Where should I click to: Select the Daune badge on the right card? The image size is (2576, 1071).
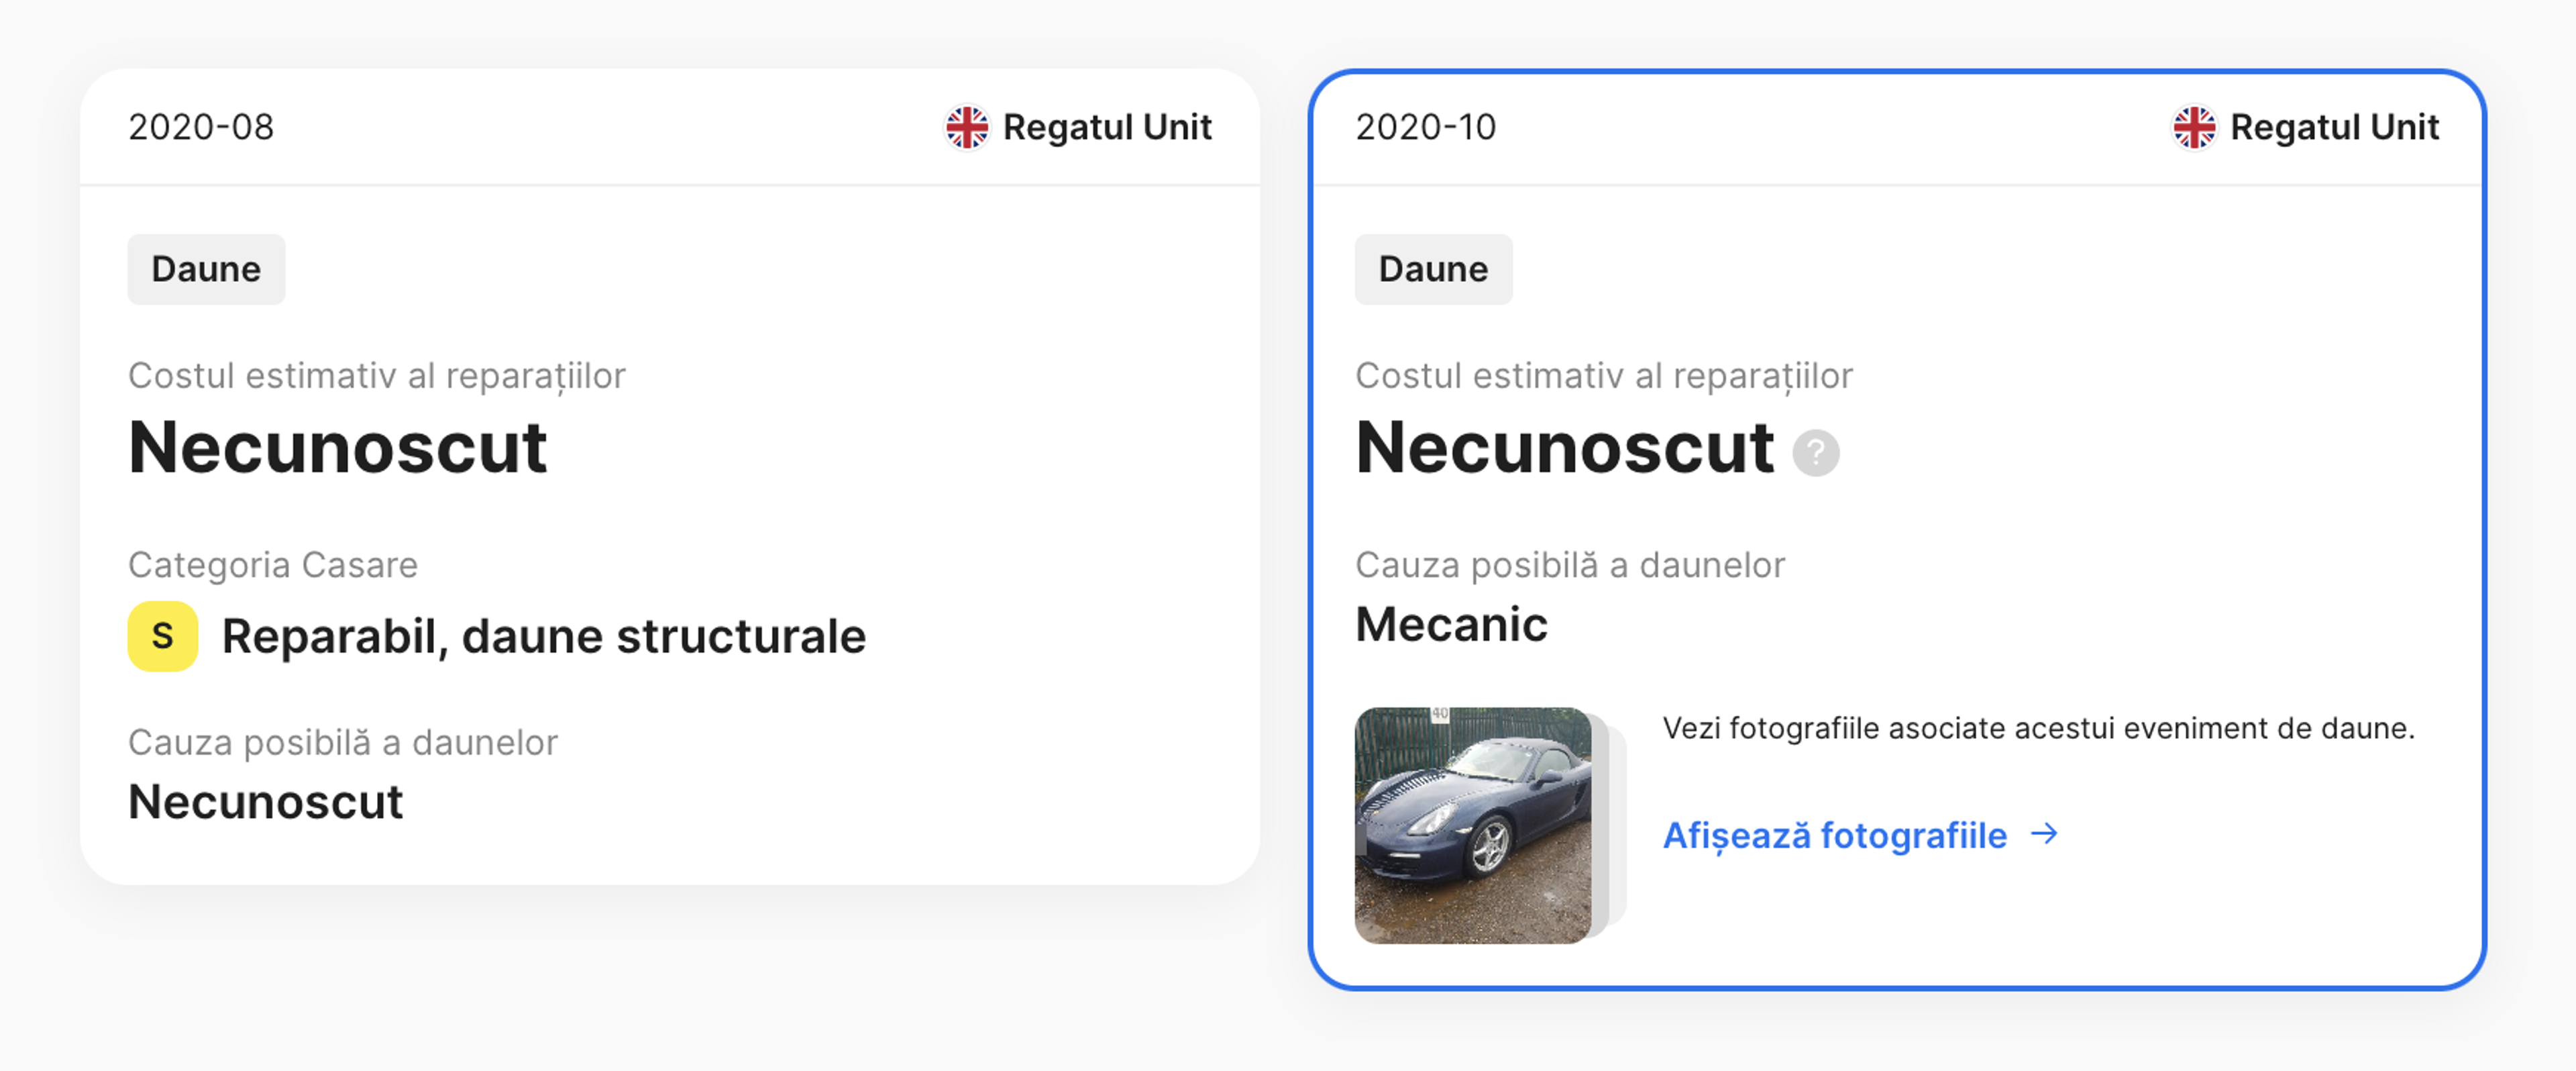point(1433,268)
